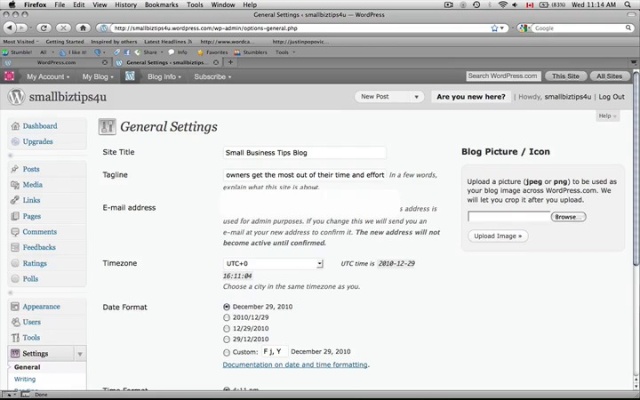The width and height of the screenshot is (640, 400).
Task: Open Firefox File menu
Action: (x=60, y=5)
